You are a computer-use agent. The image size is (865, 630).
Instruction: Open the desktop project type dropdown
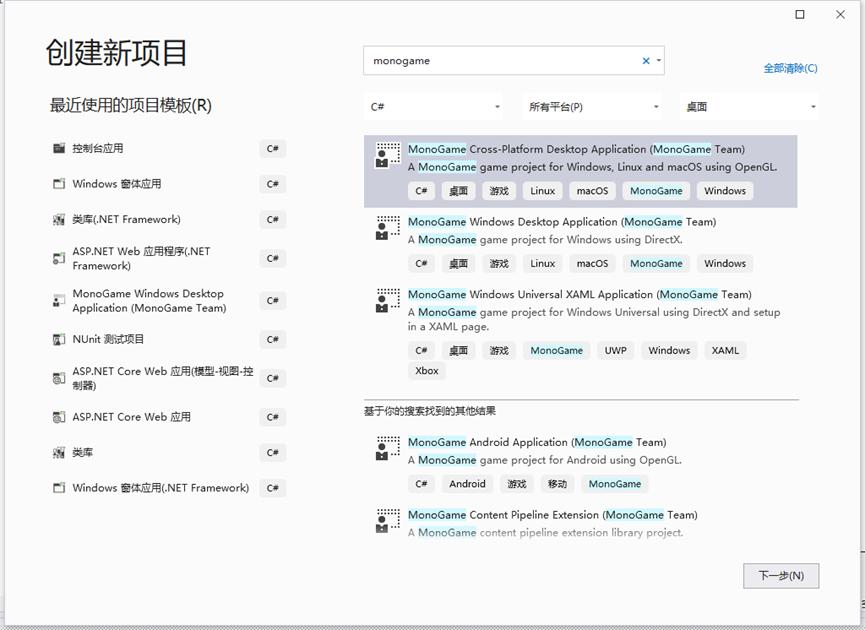pyautogui.click(x=749, y=107)
